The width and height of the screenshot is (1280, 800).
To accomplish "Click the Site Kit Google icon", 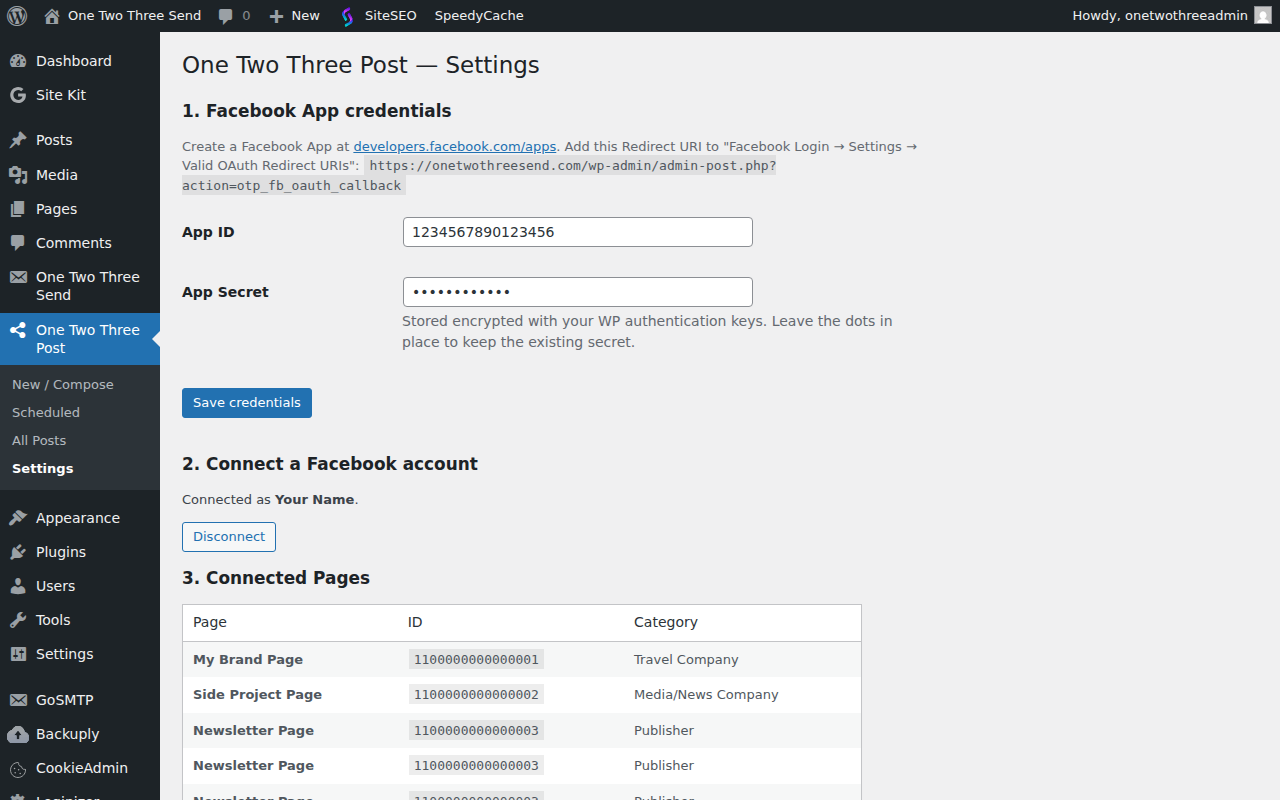I will point(18,95).
